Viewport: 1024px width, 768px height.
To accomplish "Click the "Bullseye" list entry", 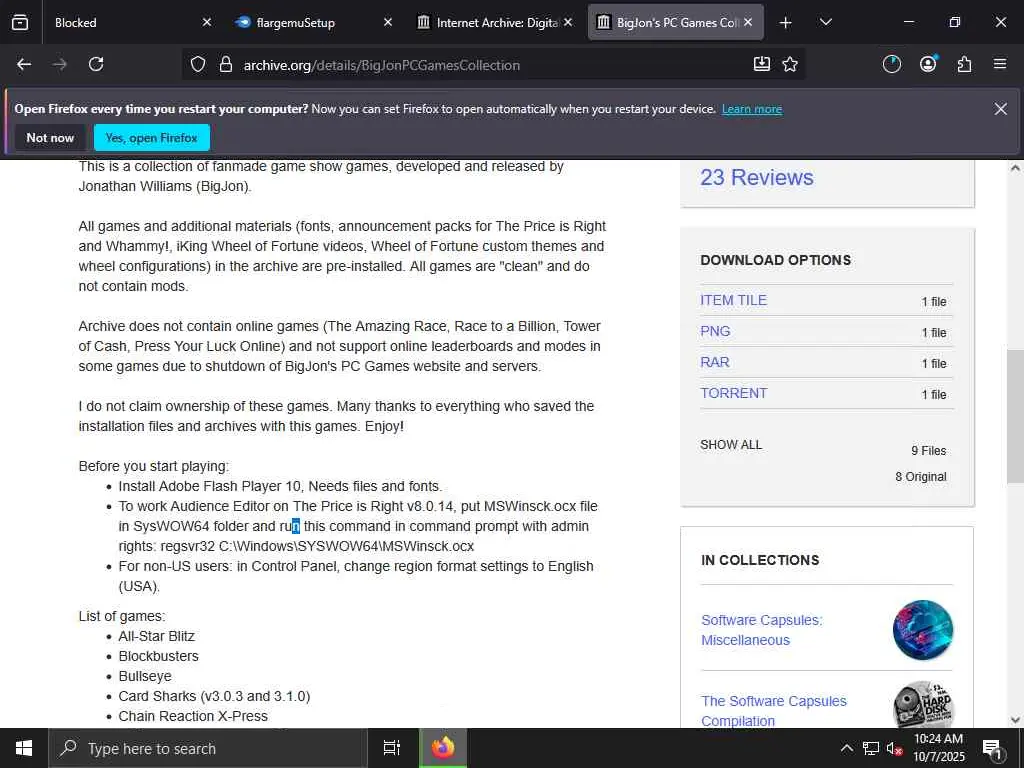I will pos(145,677).
